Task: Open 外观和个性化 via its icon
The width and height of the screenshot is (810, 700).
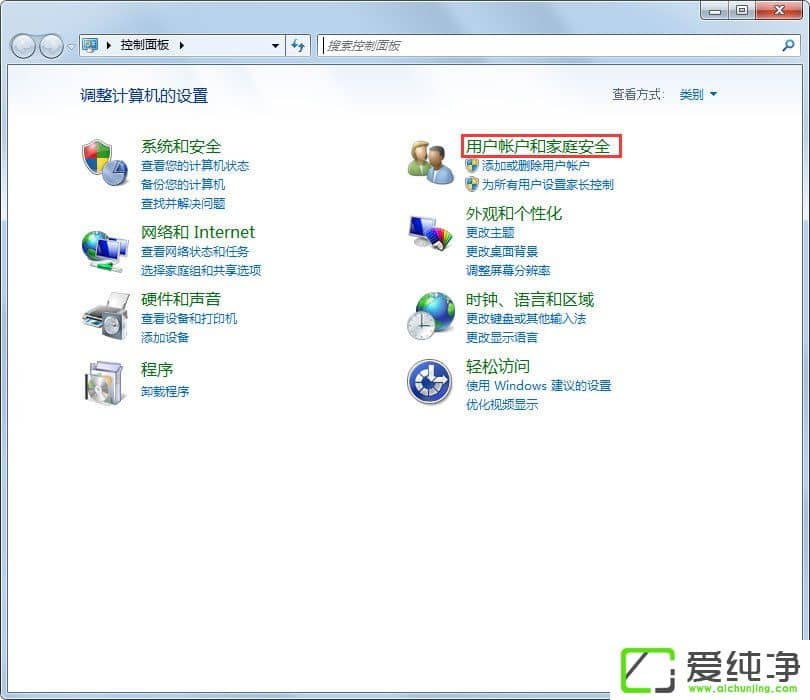Action: [429, 231]
